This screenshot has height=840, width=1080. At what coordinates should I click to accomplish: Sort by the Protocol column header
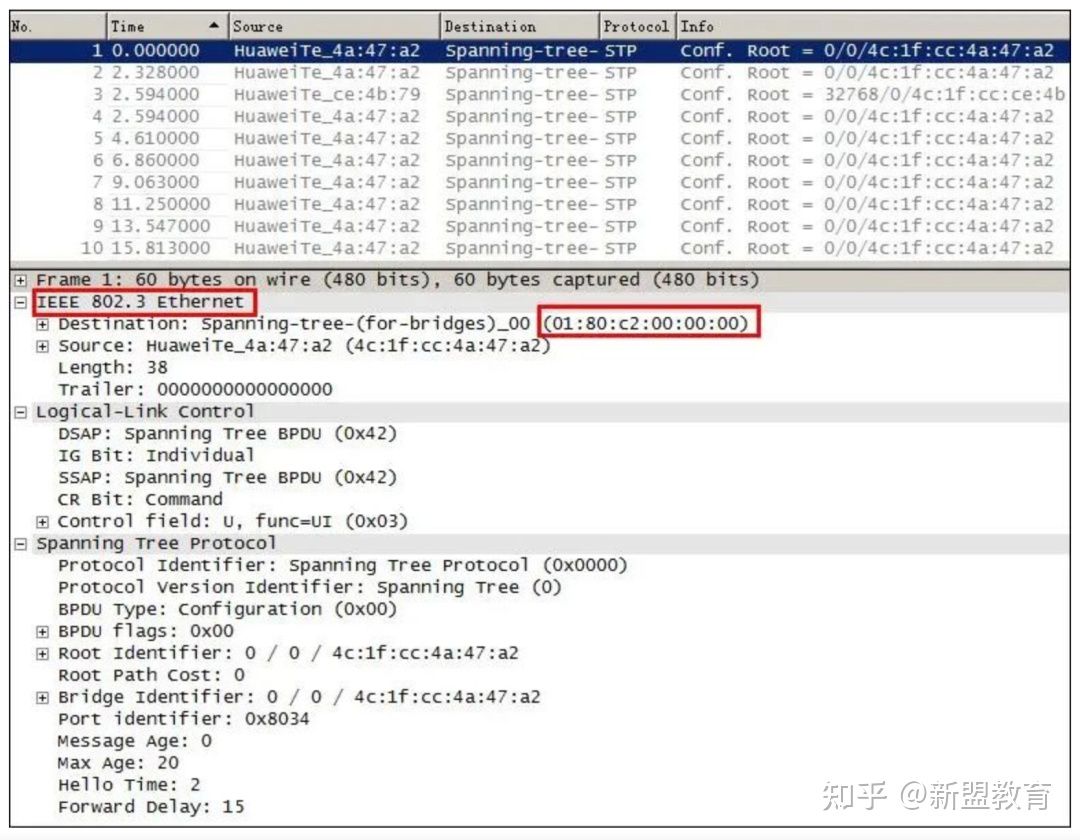[x=636, y=27]
